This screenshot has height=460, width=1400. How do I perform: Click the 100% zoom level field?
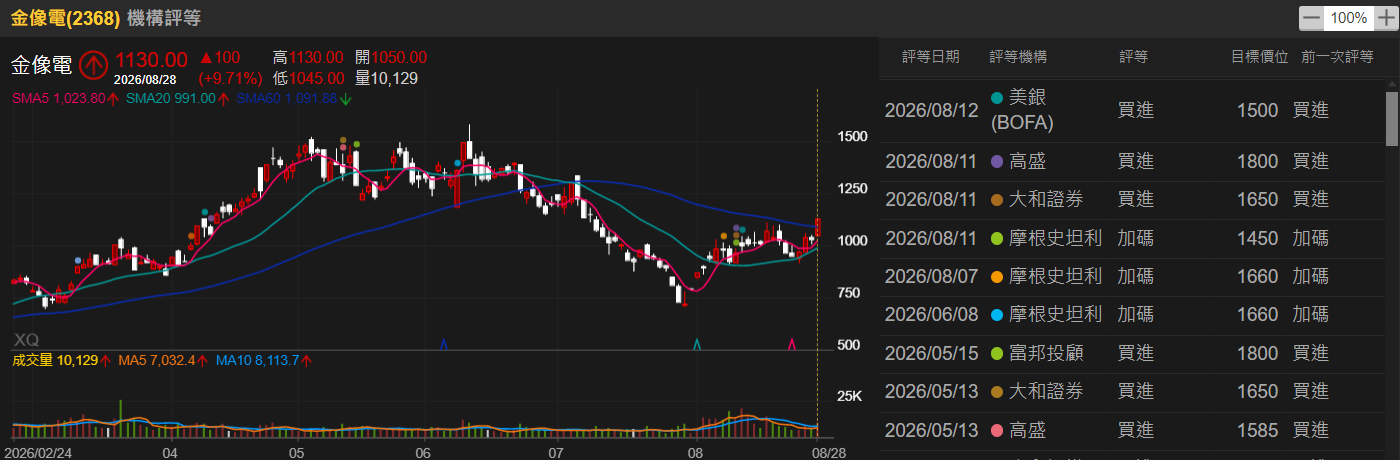point(1348,18)
